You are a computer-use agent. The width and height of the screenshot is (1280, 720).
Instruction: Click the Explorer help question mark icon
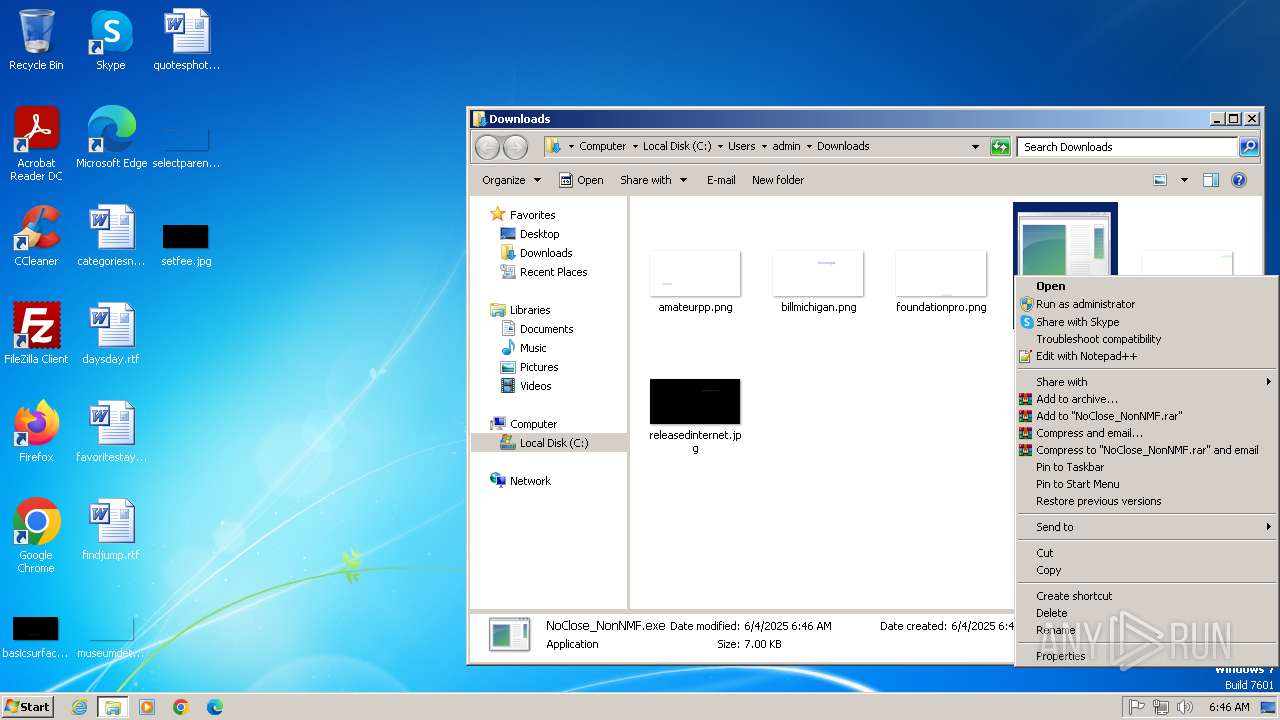point(1239,180)
